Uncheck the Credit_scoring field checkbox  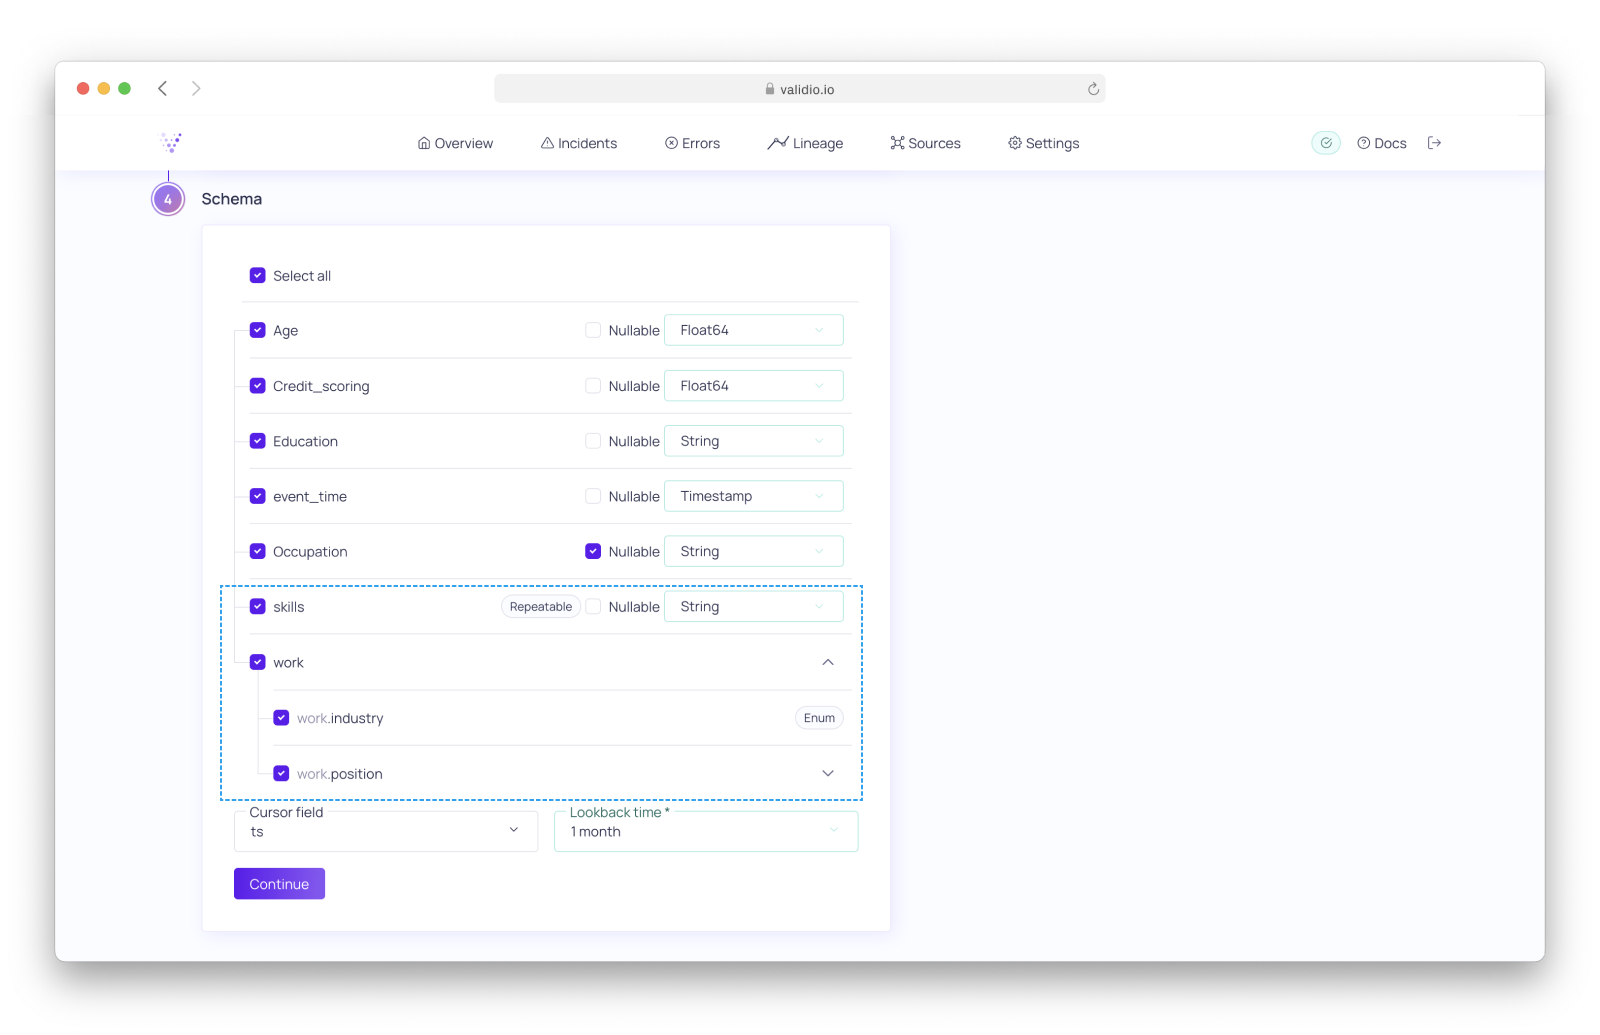click(258, 386)
